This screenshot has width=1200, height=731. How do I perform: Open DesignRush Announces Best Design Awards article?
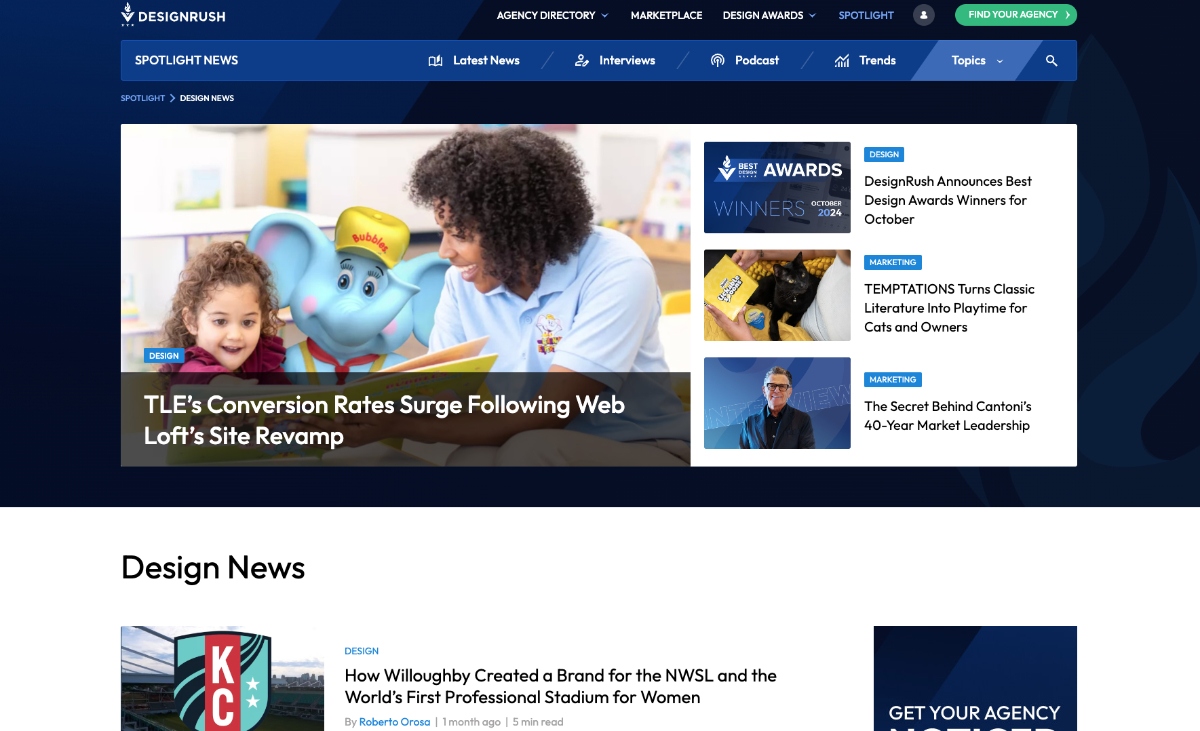click(x=948, y=200)
